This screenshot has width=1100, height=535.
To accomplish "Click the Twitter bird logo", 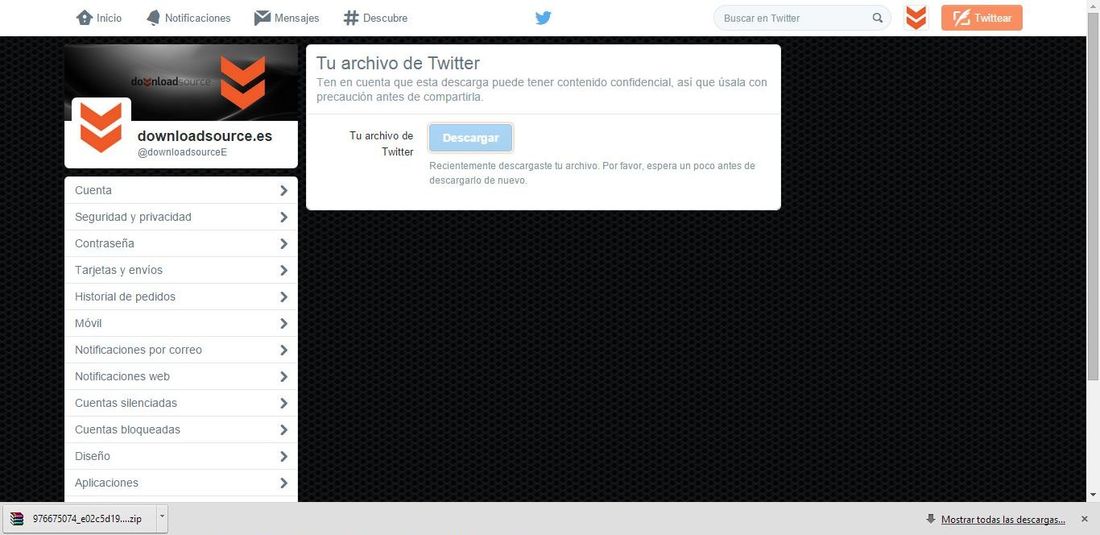I will coord(543,18).
